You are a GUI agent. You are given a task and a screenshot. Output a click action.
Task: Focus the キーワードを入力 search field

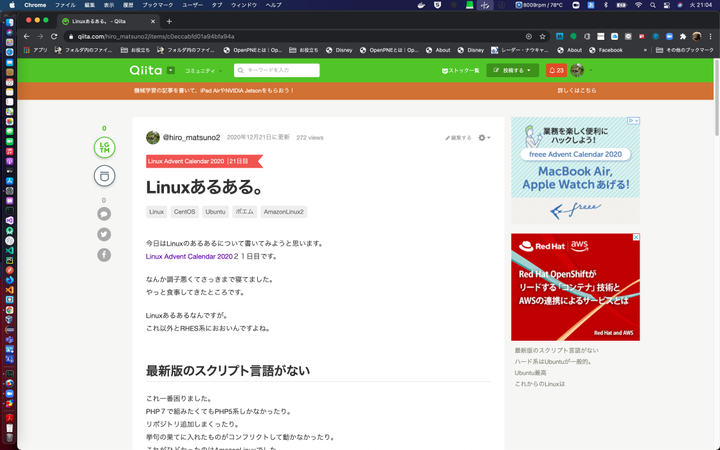coord(277,70)
